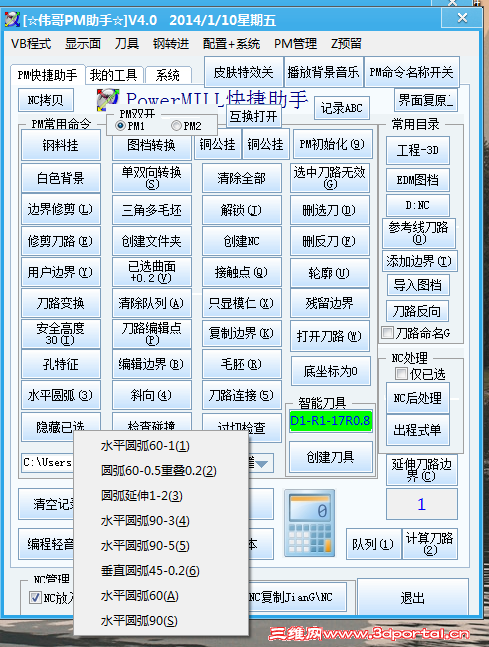Viewport: 489px width, 647px height.
Task: Tick the 仅已选 checkbox
Action: [401, 374]
